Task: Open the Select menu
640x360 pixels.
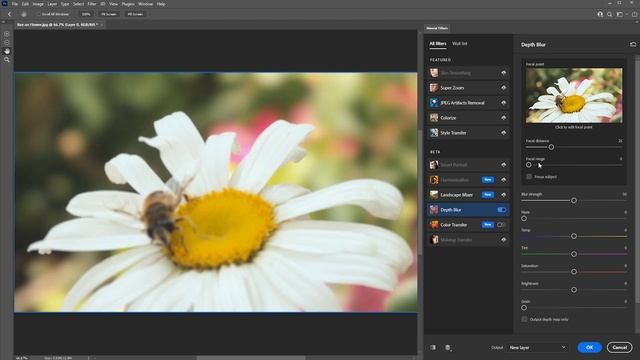Action: tap(78, 4)
